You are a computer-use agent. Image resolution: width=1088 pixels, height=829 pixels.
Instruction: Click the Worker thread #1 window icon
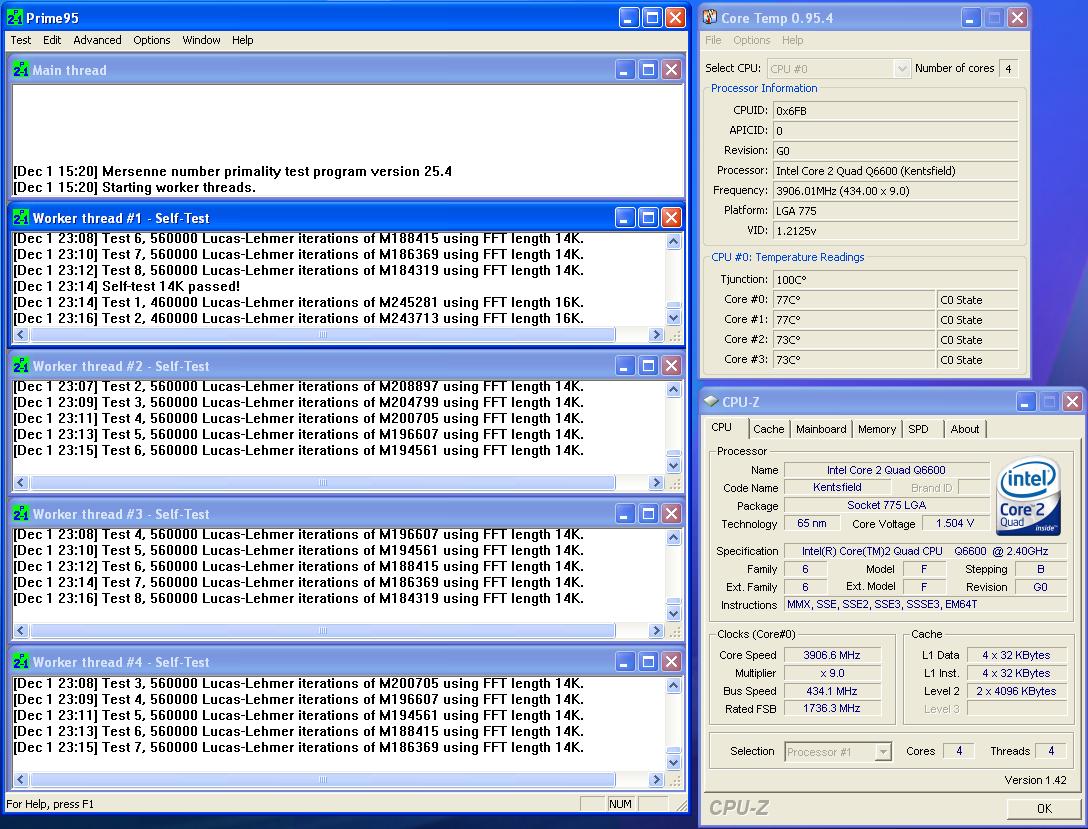(x=21, y=218)
